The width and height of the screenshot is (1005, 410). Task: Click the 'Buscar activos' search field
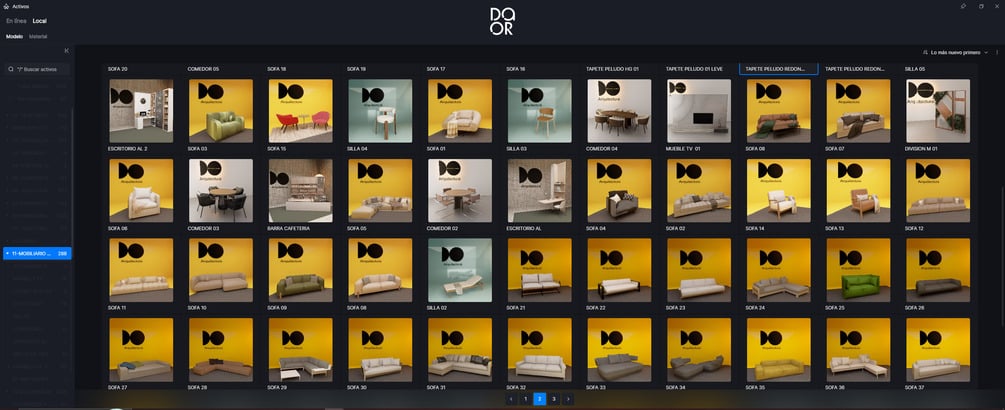37,69
